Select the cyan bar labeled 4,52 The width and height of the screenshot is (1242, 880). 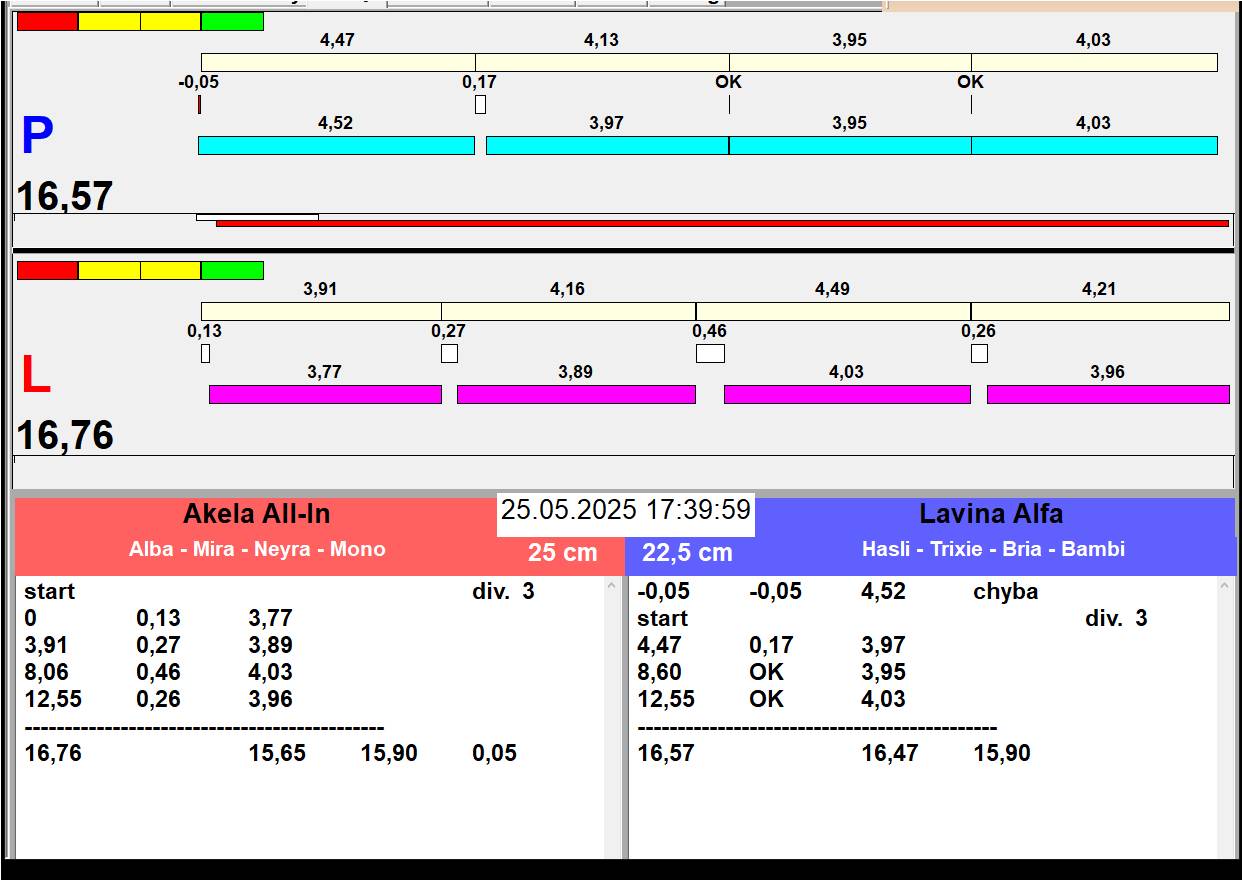pyautogui.click(x=336, y=146)
